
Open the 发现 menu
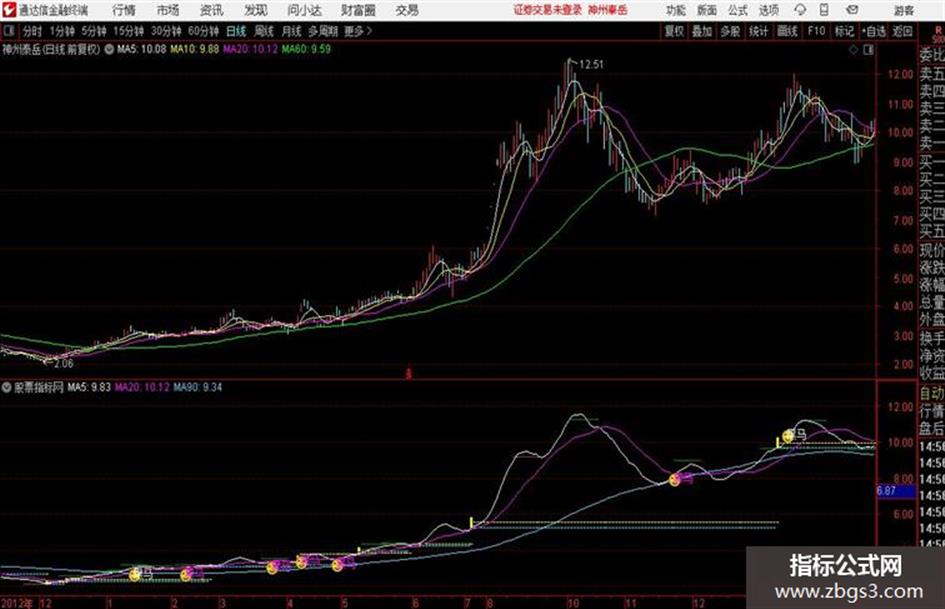click(256, 10)
